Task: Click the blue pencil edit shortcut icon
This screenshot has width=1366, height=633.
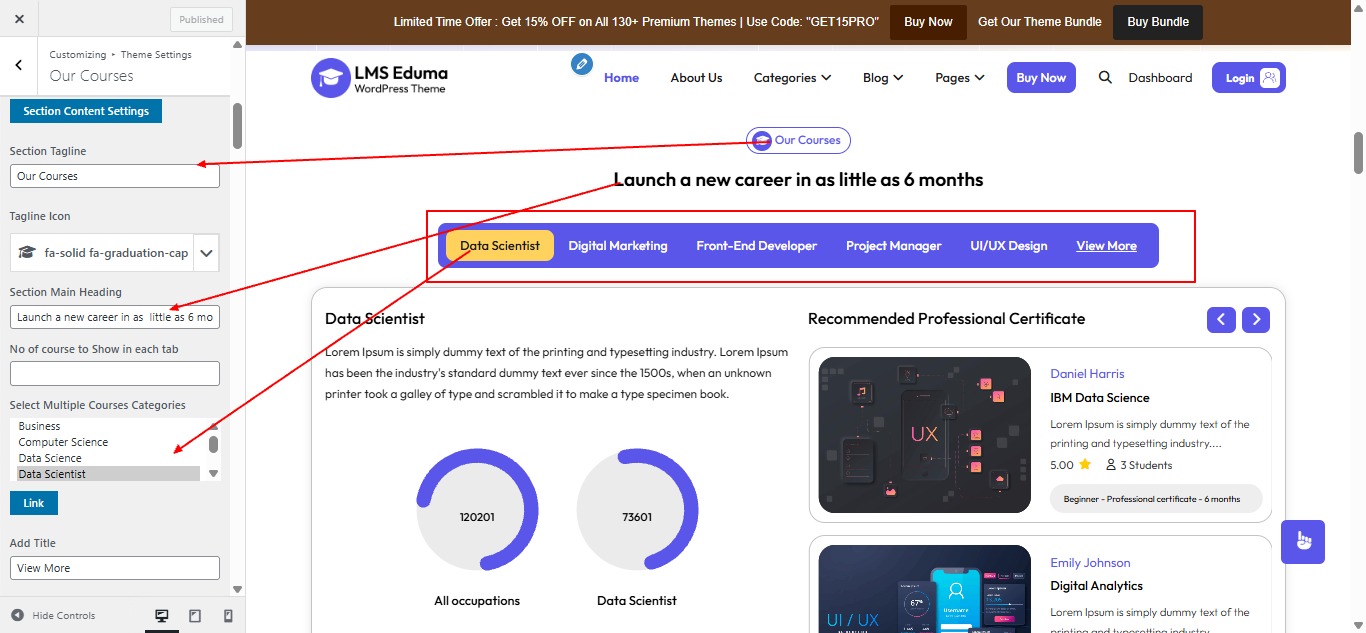Action: coord(581,64)
